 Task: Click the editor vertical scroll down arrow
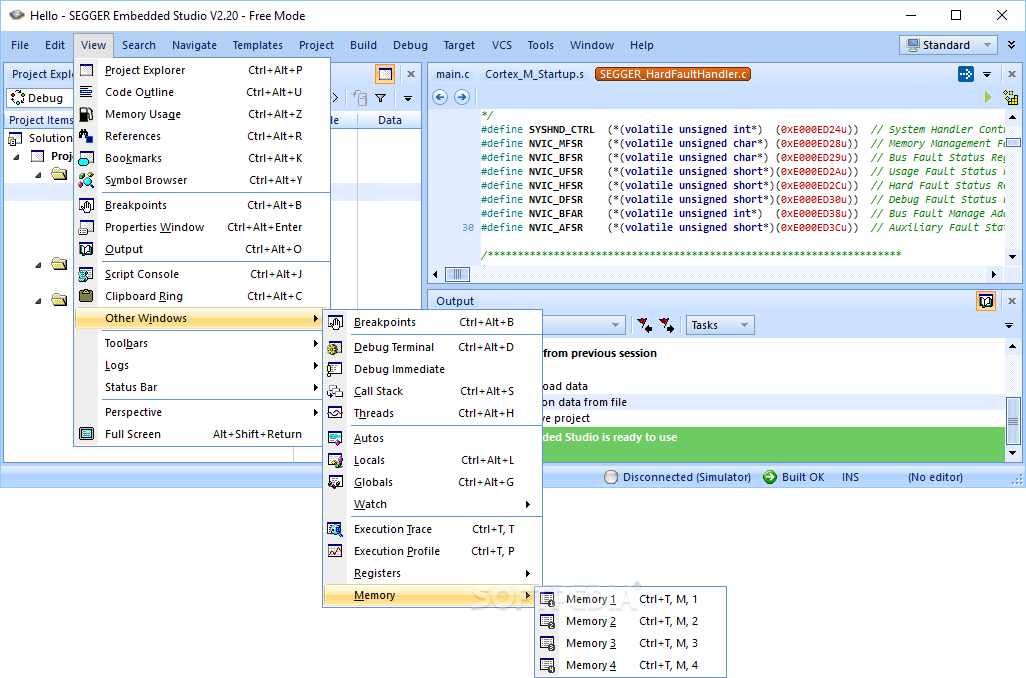[1012, 257]
